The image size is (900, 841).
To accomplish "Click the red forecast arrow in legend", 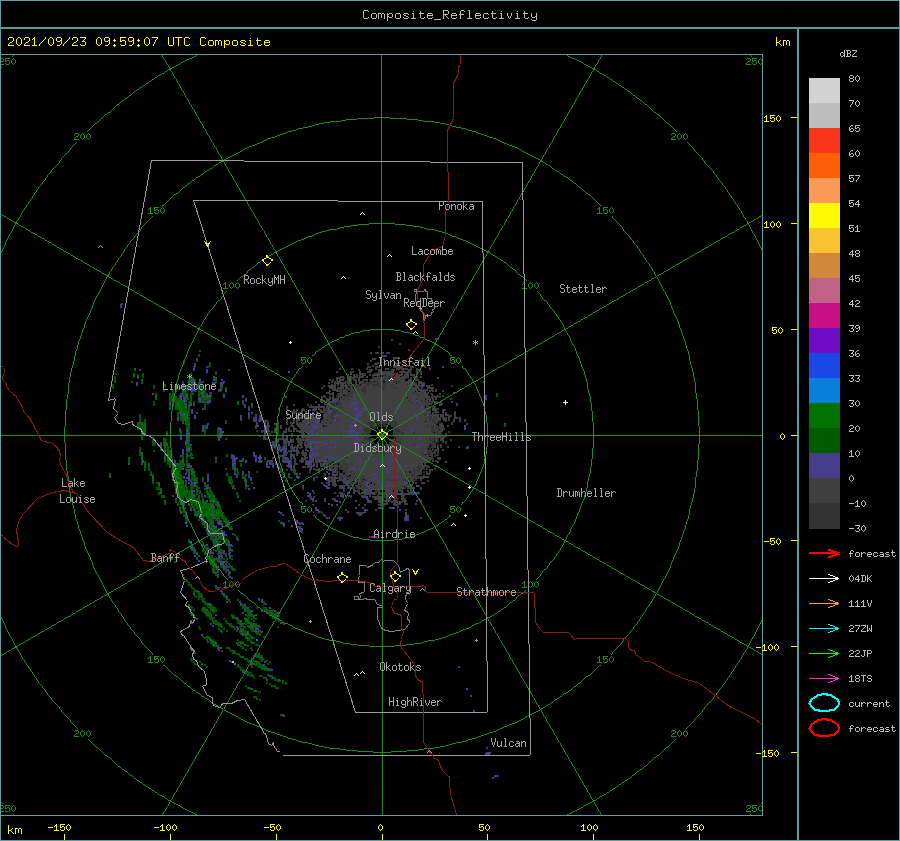I will tap(824, 553).
